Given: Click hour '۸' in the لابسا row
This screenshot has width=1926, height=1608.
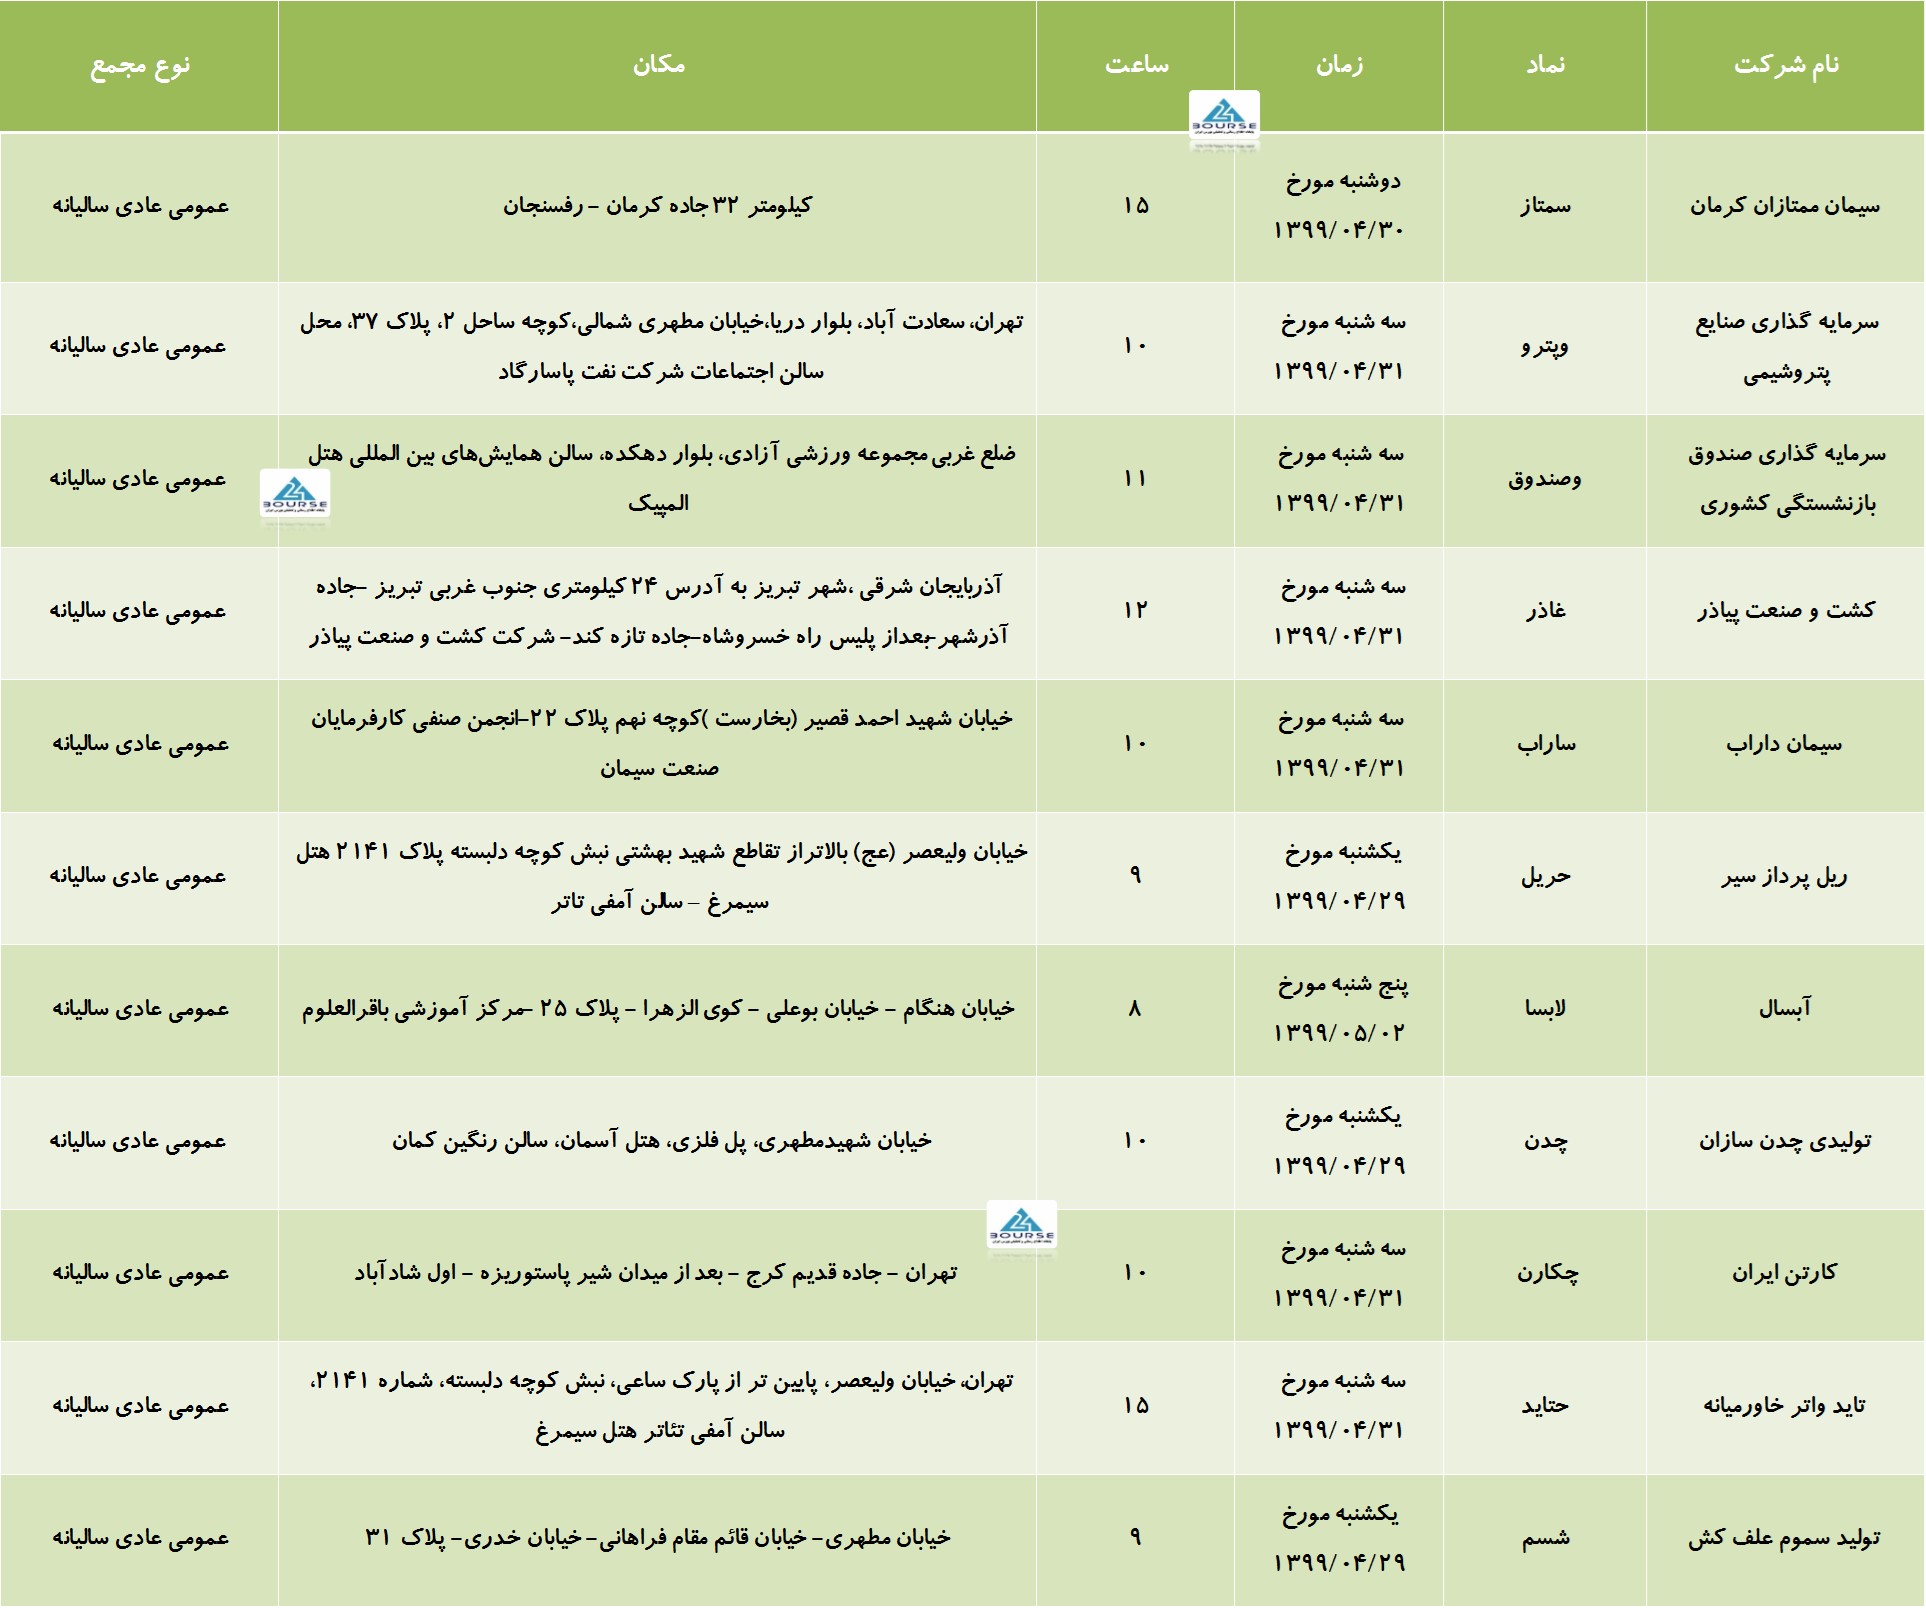Looking at the screenshot, I should 1135,1009.
